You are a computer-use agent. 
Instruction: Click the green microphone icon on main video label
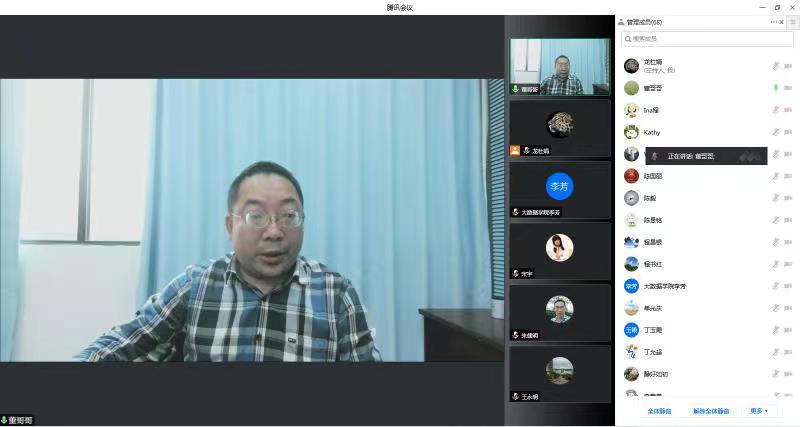pyautogui.click(x=5, y=421)
